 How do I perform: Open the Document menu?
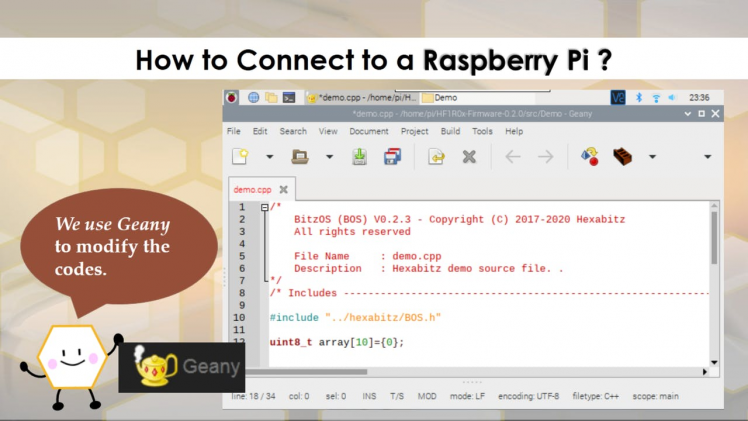tap(369, 131)
